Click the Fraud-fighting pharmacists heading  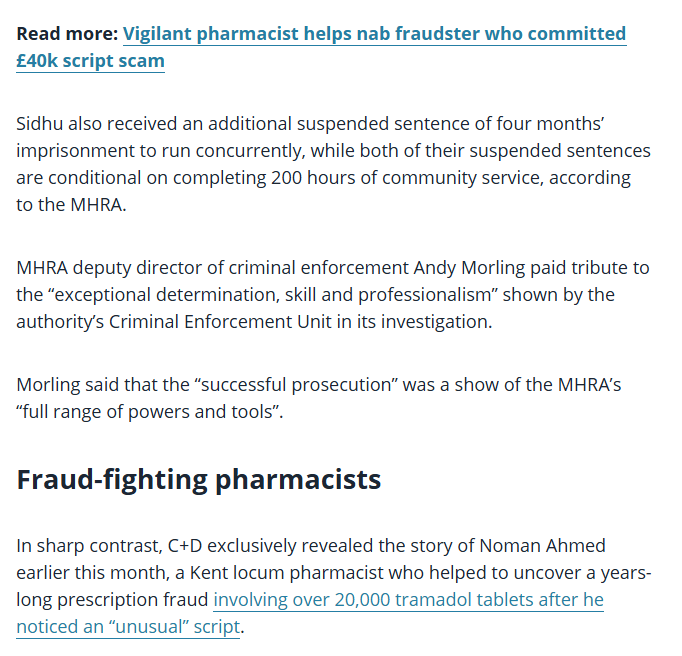199,479
